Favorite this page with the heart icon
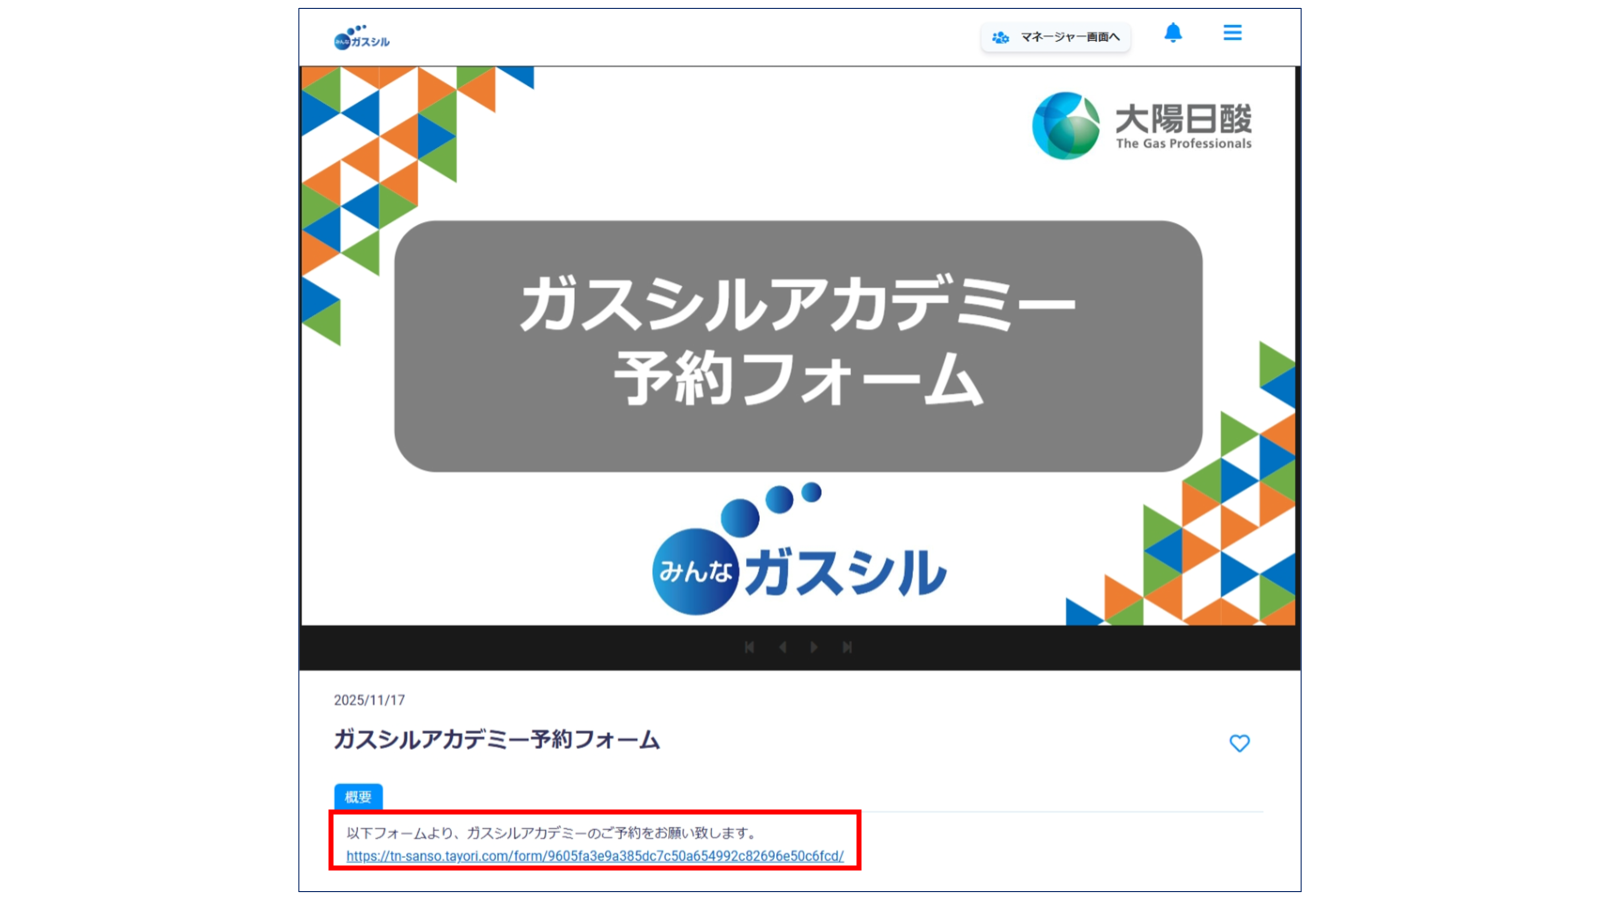The image size is (1600, 900). click(1239, 743)
